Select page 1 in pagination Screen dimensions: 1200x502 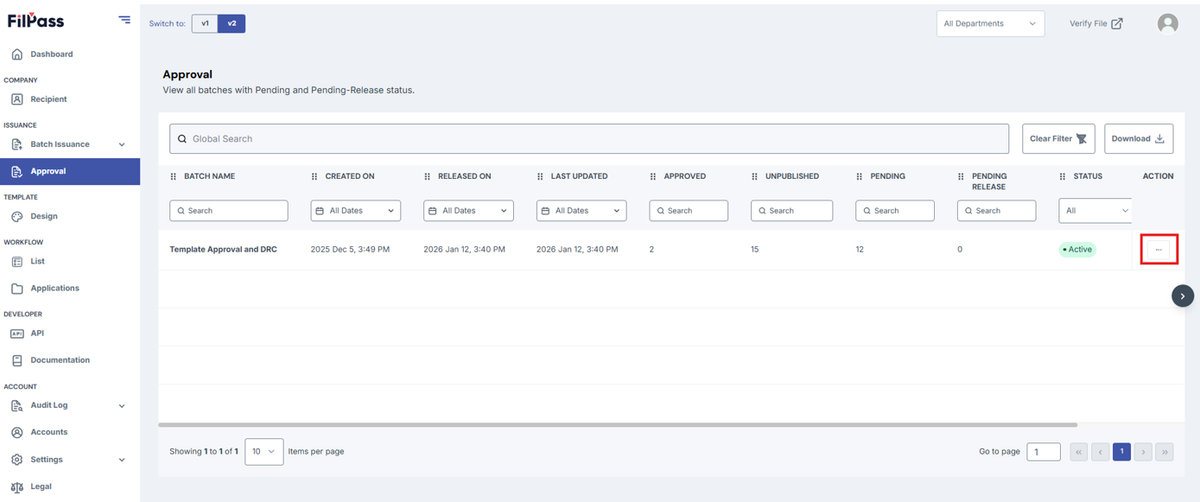click(x=1122, y=452)
